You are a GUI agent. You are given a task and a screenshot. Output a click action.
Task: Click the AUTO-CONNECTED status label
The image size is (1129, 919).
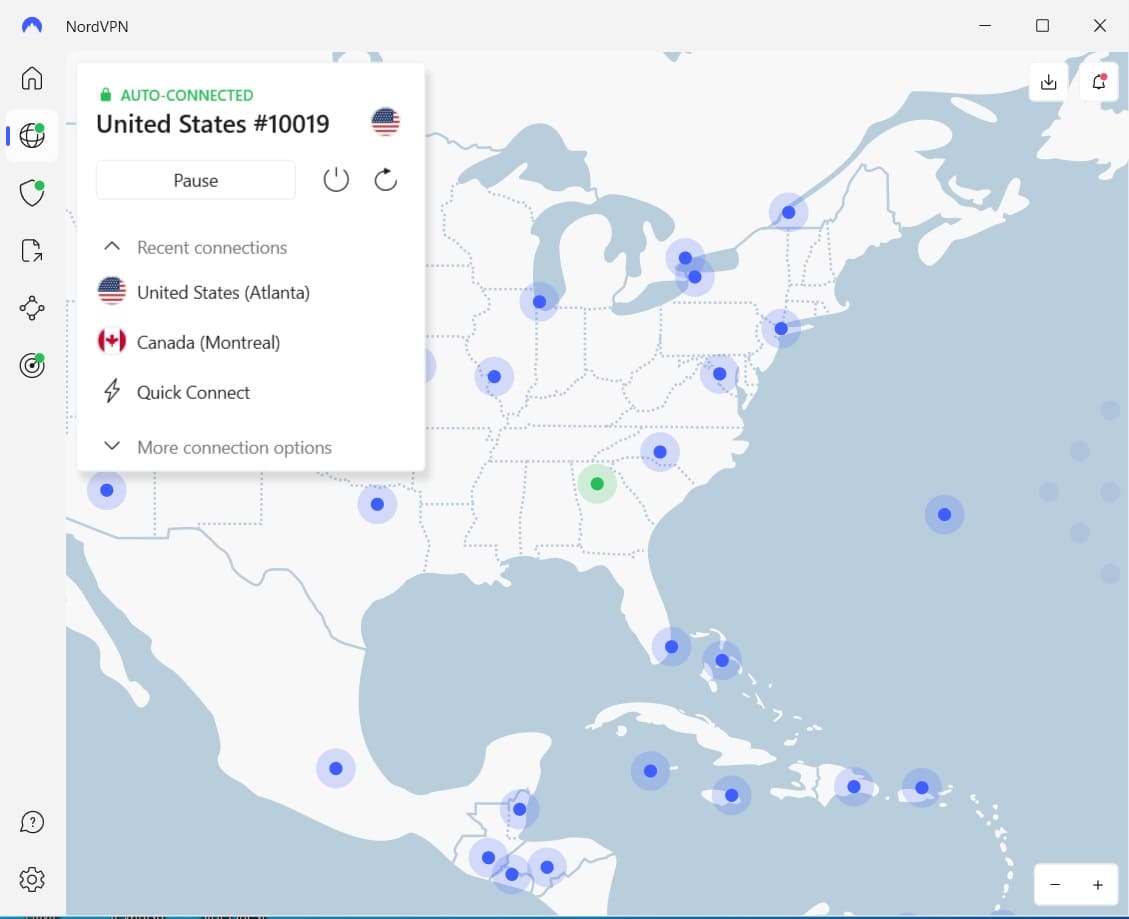coord(186,95)
